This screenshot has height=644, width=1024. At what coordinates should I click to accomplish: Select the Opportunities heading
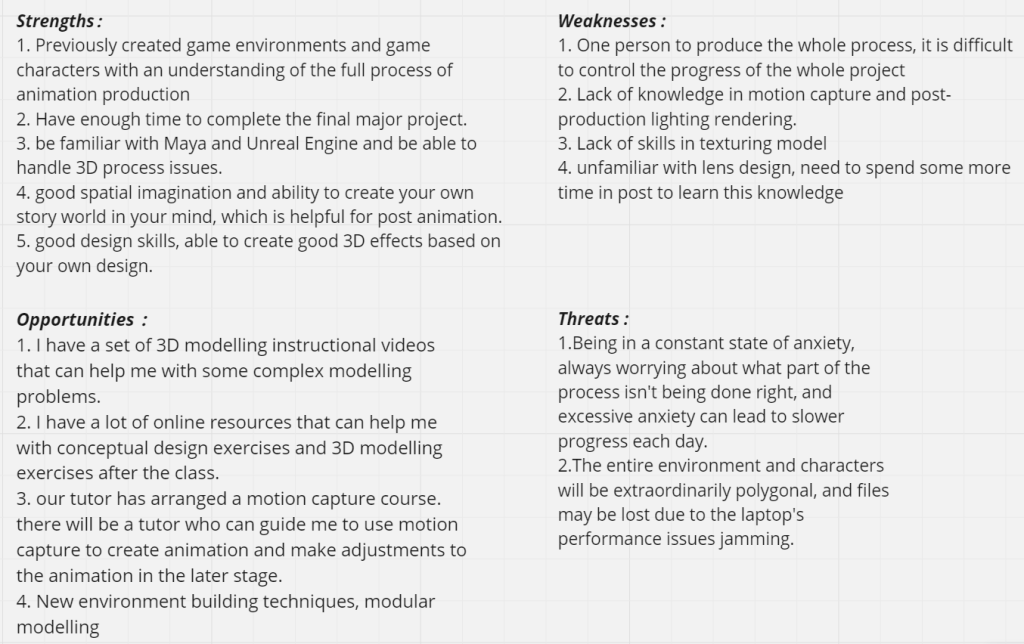pos(82,319)
